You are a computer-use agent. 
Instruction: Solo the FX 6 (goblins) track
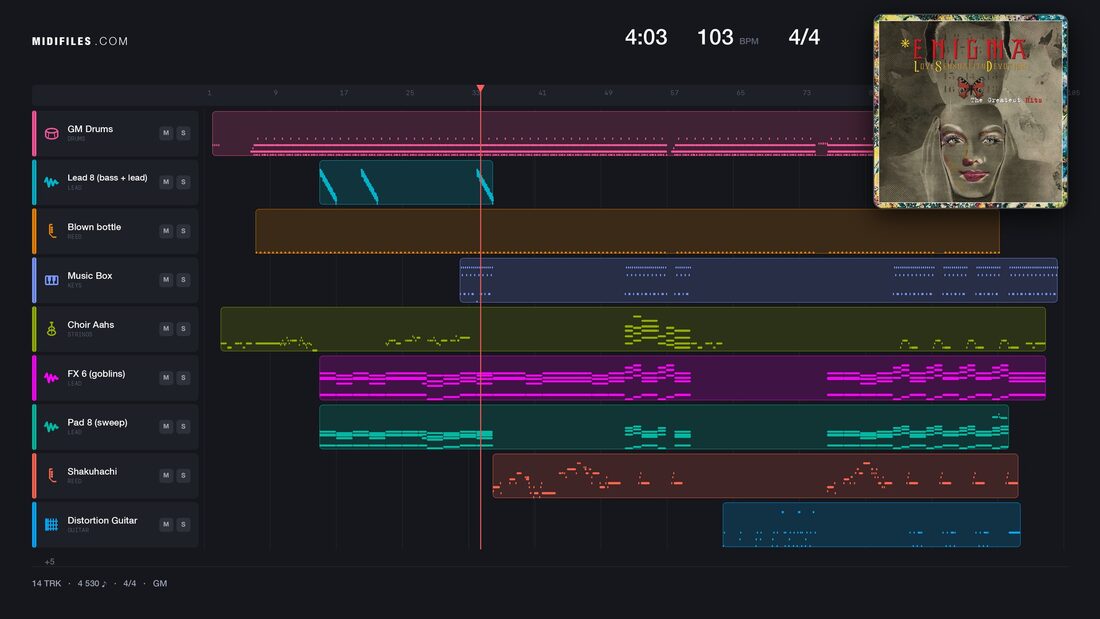tap(183, 378)
